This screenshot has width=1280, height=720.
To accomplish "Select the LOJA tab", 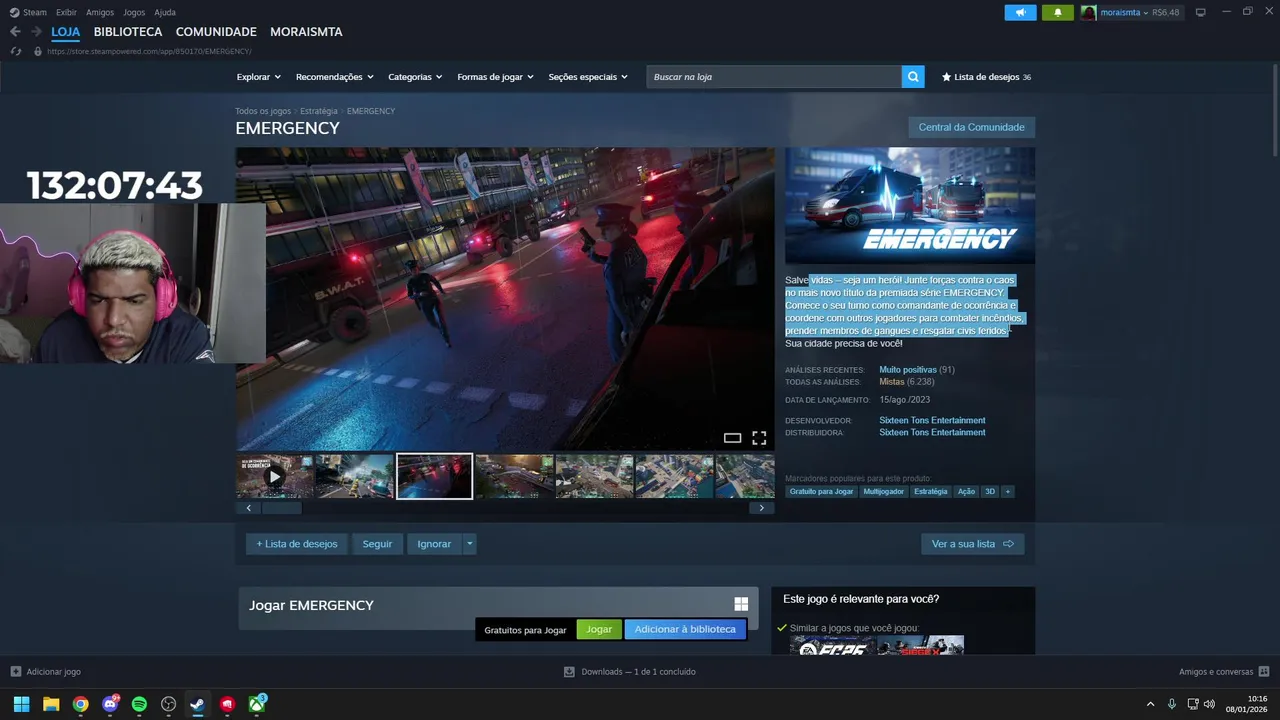I will tap(66, 32).
